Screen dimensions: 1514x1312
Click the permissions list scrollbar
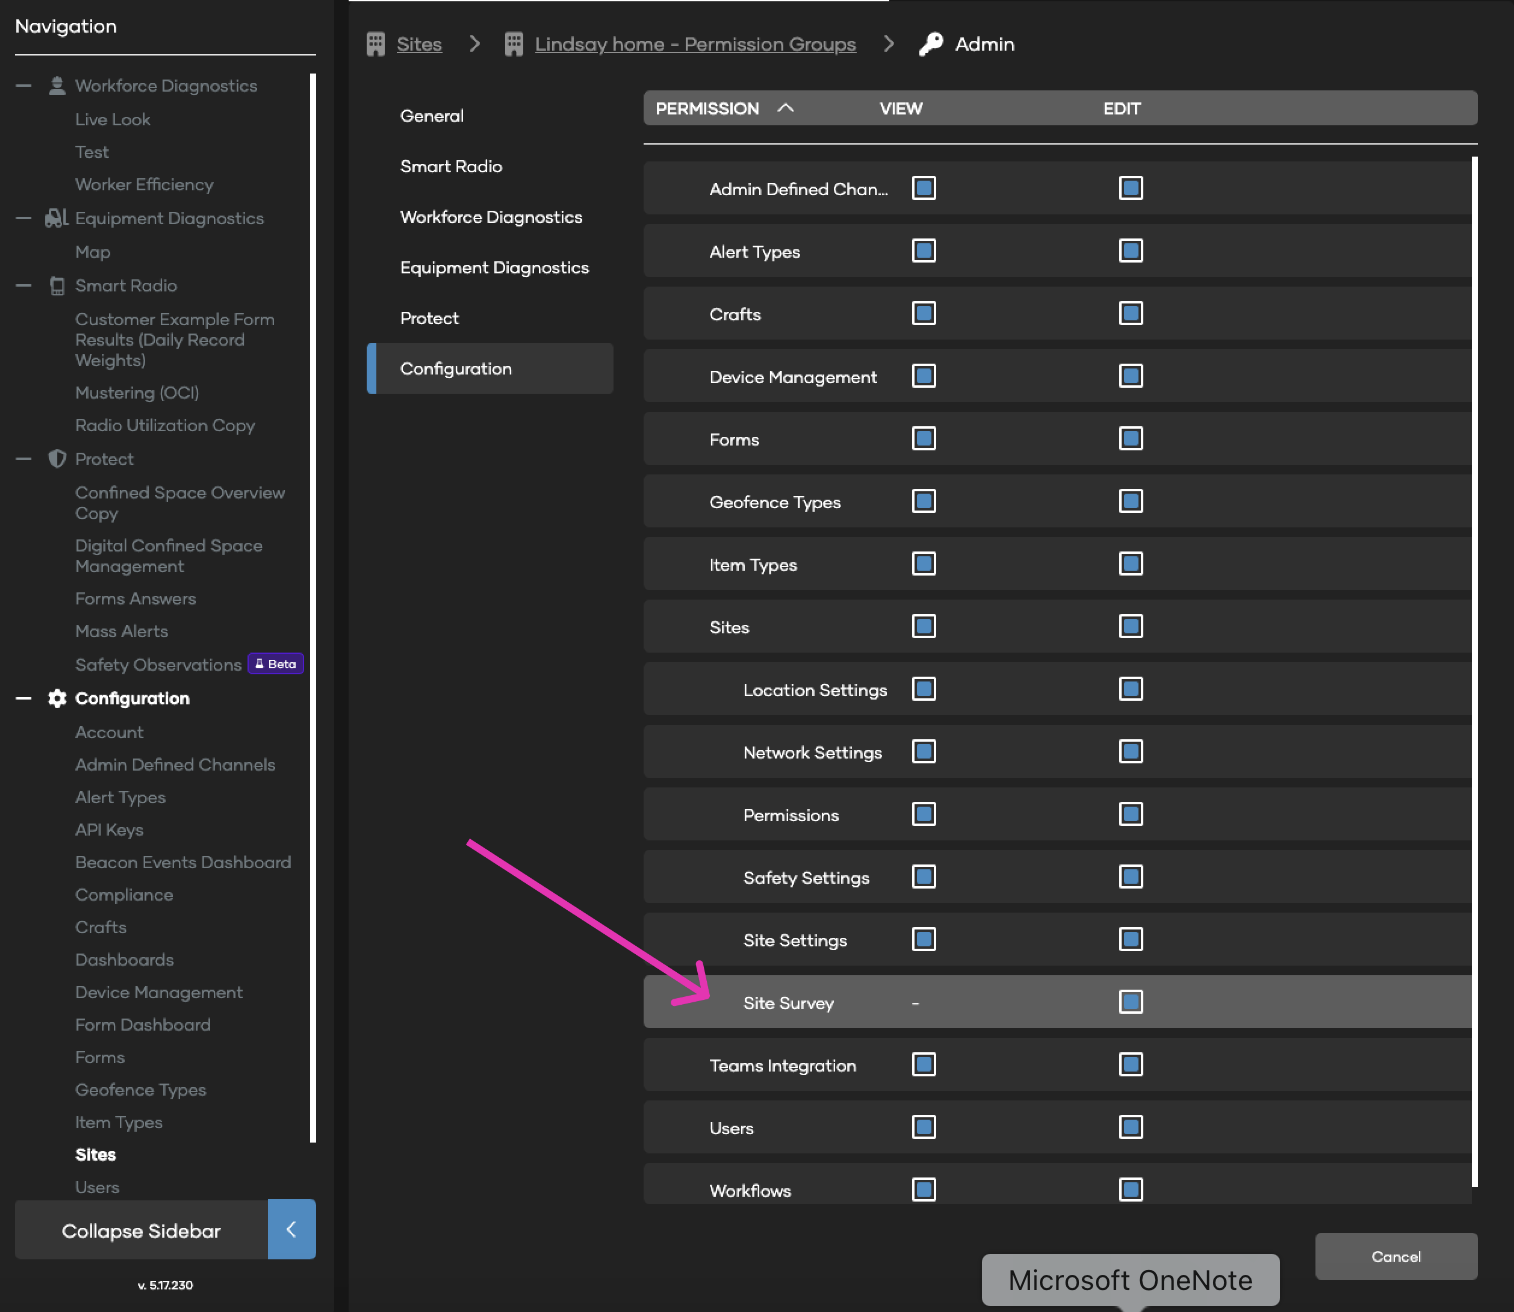(1475, 671)
